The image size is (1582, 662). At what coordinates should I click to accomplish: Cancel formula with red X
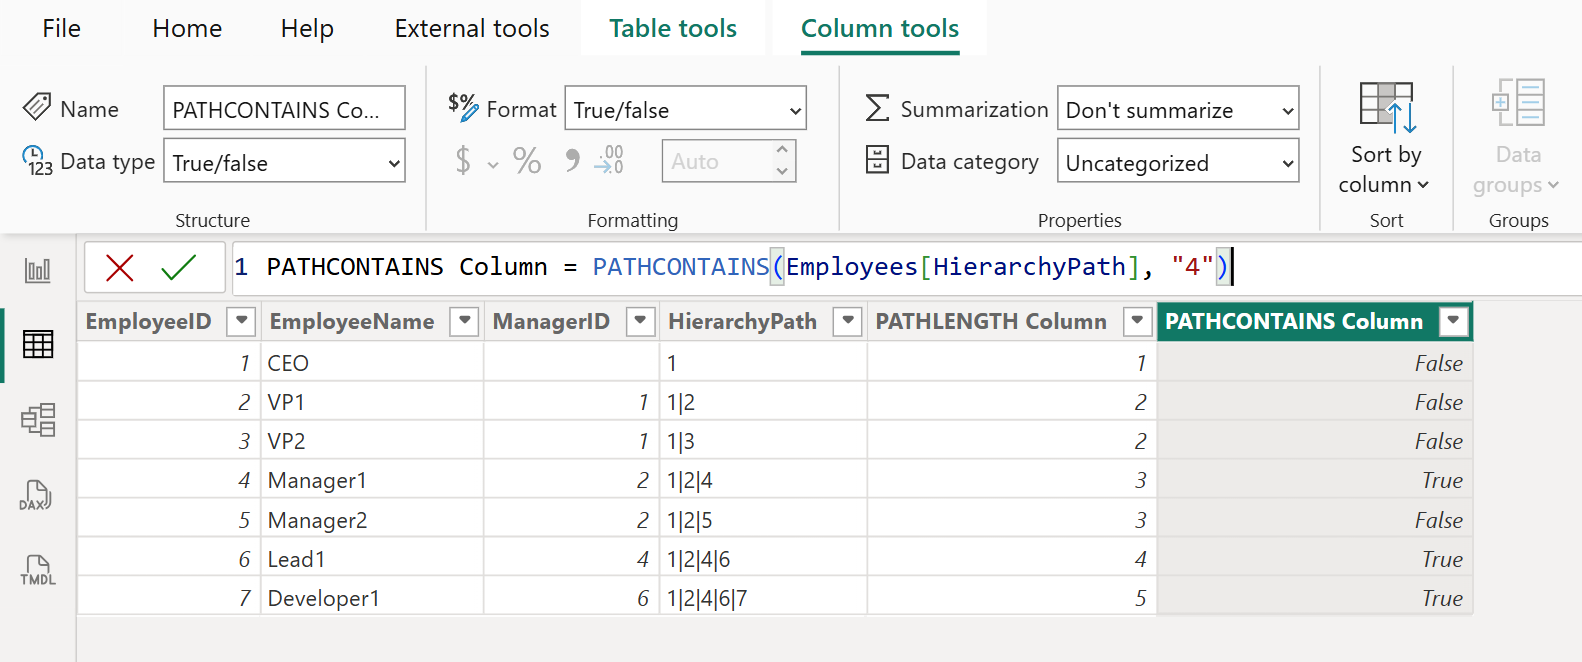120,268
